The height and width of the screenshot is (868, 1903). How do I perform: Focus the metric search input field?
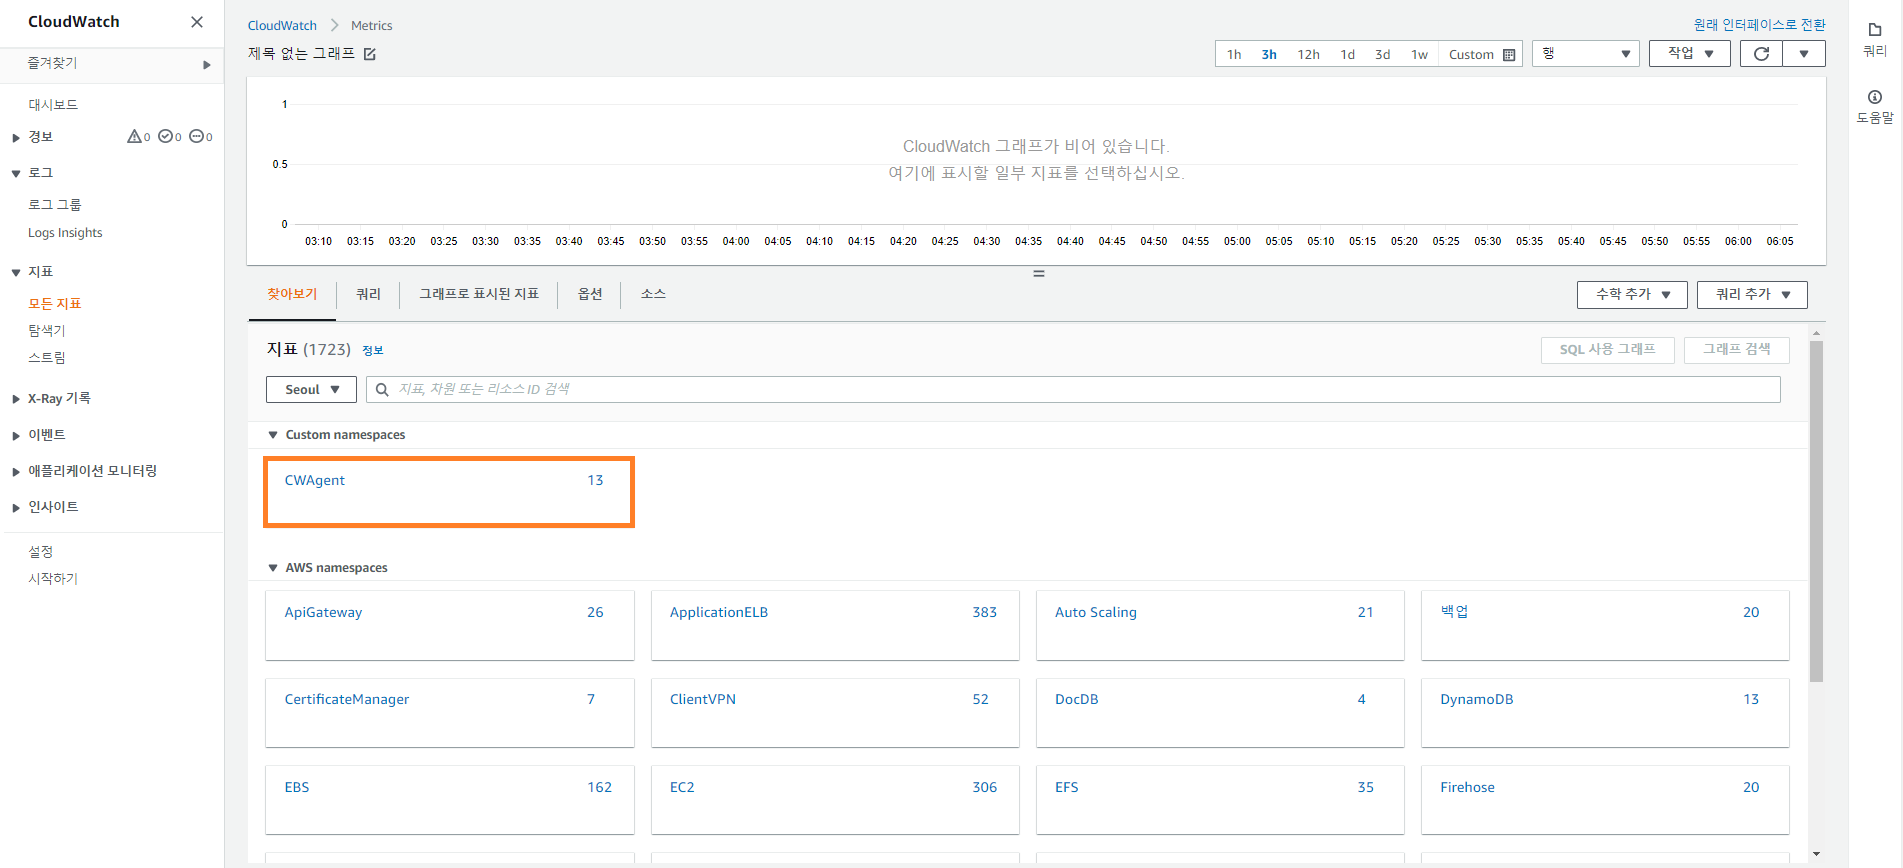[1073, 390]
